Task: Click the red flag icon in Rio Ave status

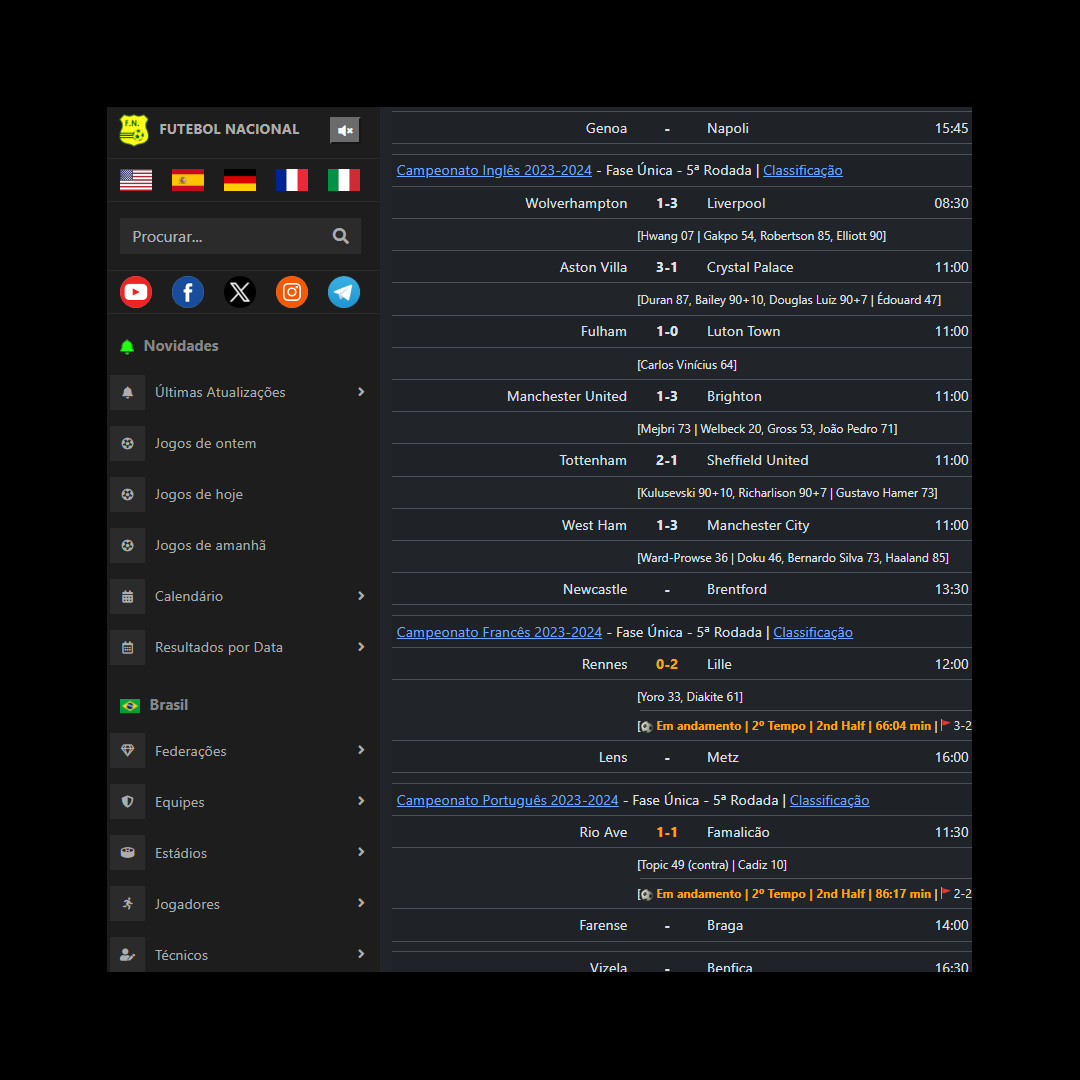Action: coord(946,893)
